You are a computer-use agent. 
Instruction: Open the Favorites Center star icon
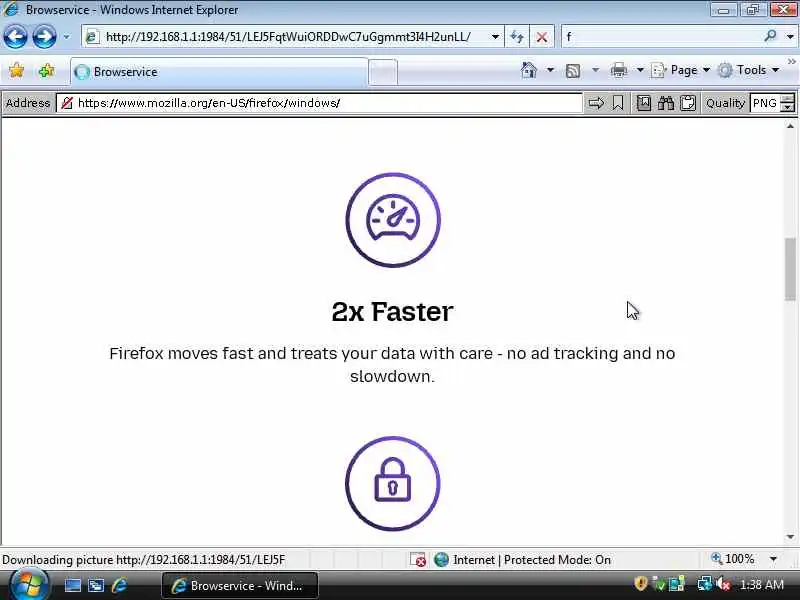point(16,70)
